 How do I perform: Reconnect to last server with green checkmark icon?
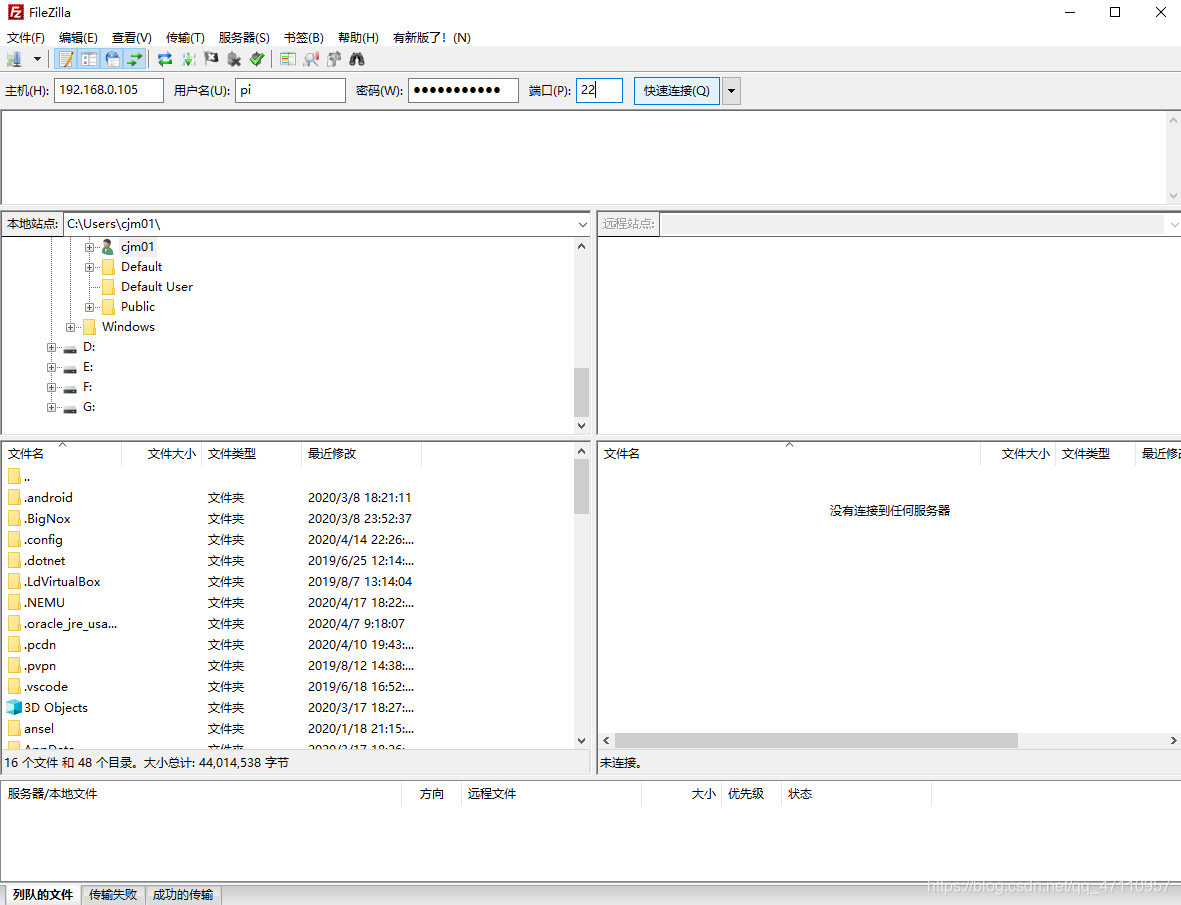click(x=258, y=59)
